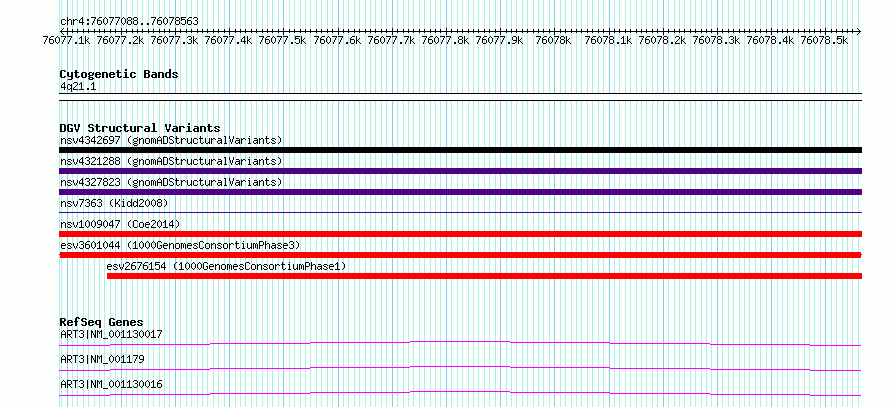This screenshot has height=407, width=890.
Task: Open variant nsv7363 (Kidd2008) label
Action: [114, 203]
